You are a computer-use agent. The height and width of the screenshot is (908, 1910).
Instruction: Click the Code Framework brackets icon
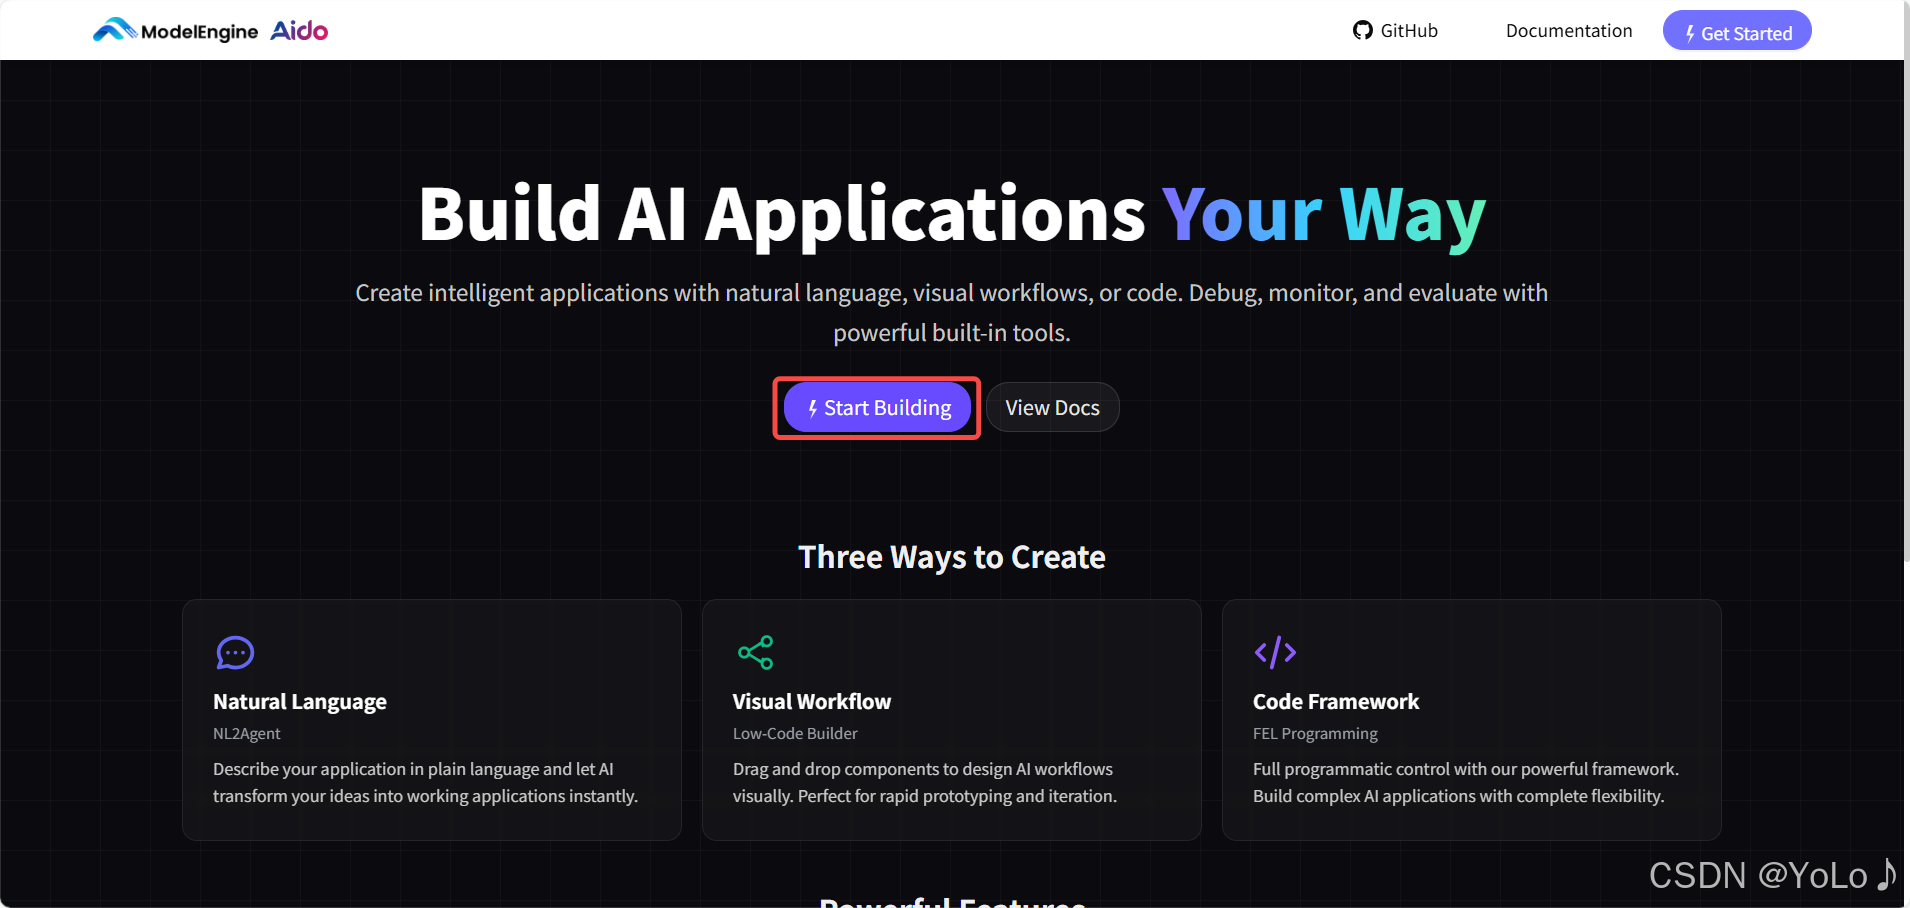pos(1275,653)
